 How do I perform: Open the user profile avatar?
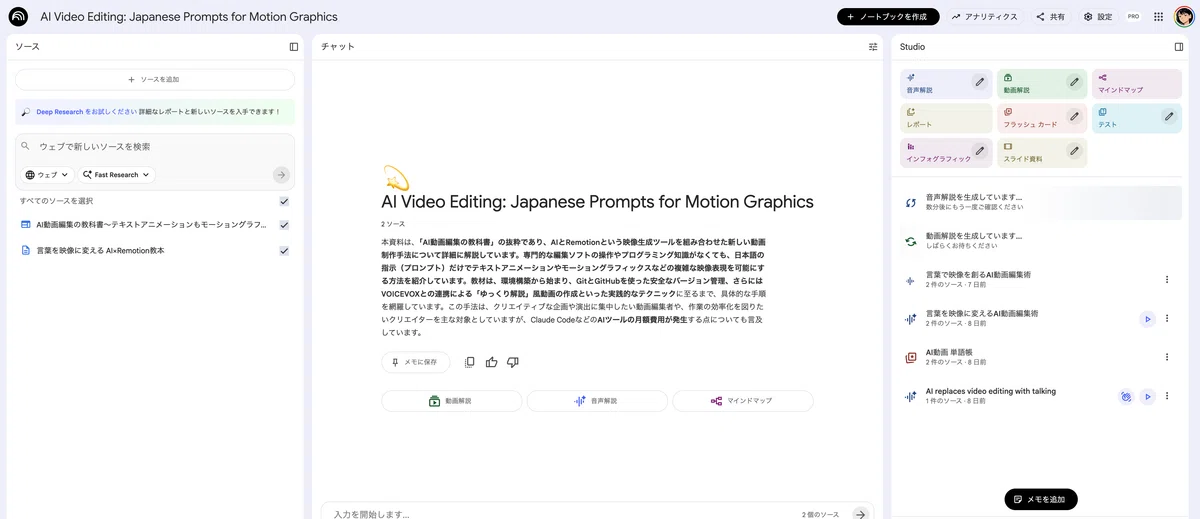(x=1183, y=17)
